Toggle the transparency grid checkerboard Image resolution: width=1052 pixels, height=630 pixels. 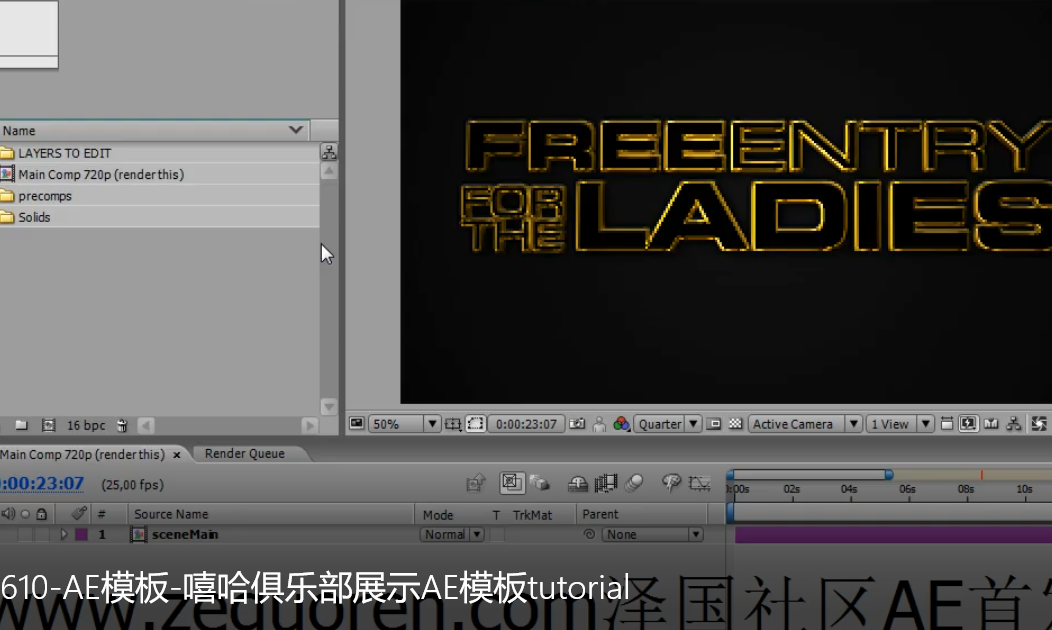(x=735, y=424)
